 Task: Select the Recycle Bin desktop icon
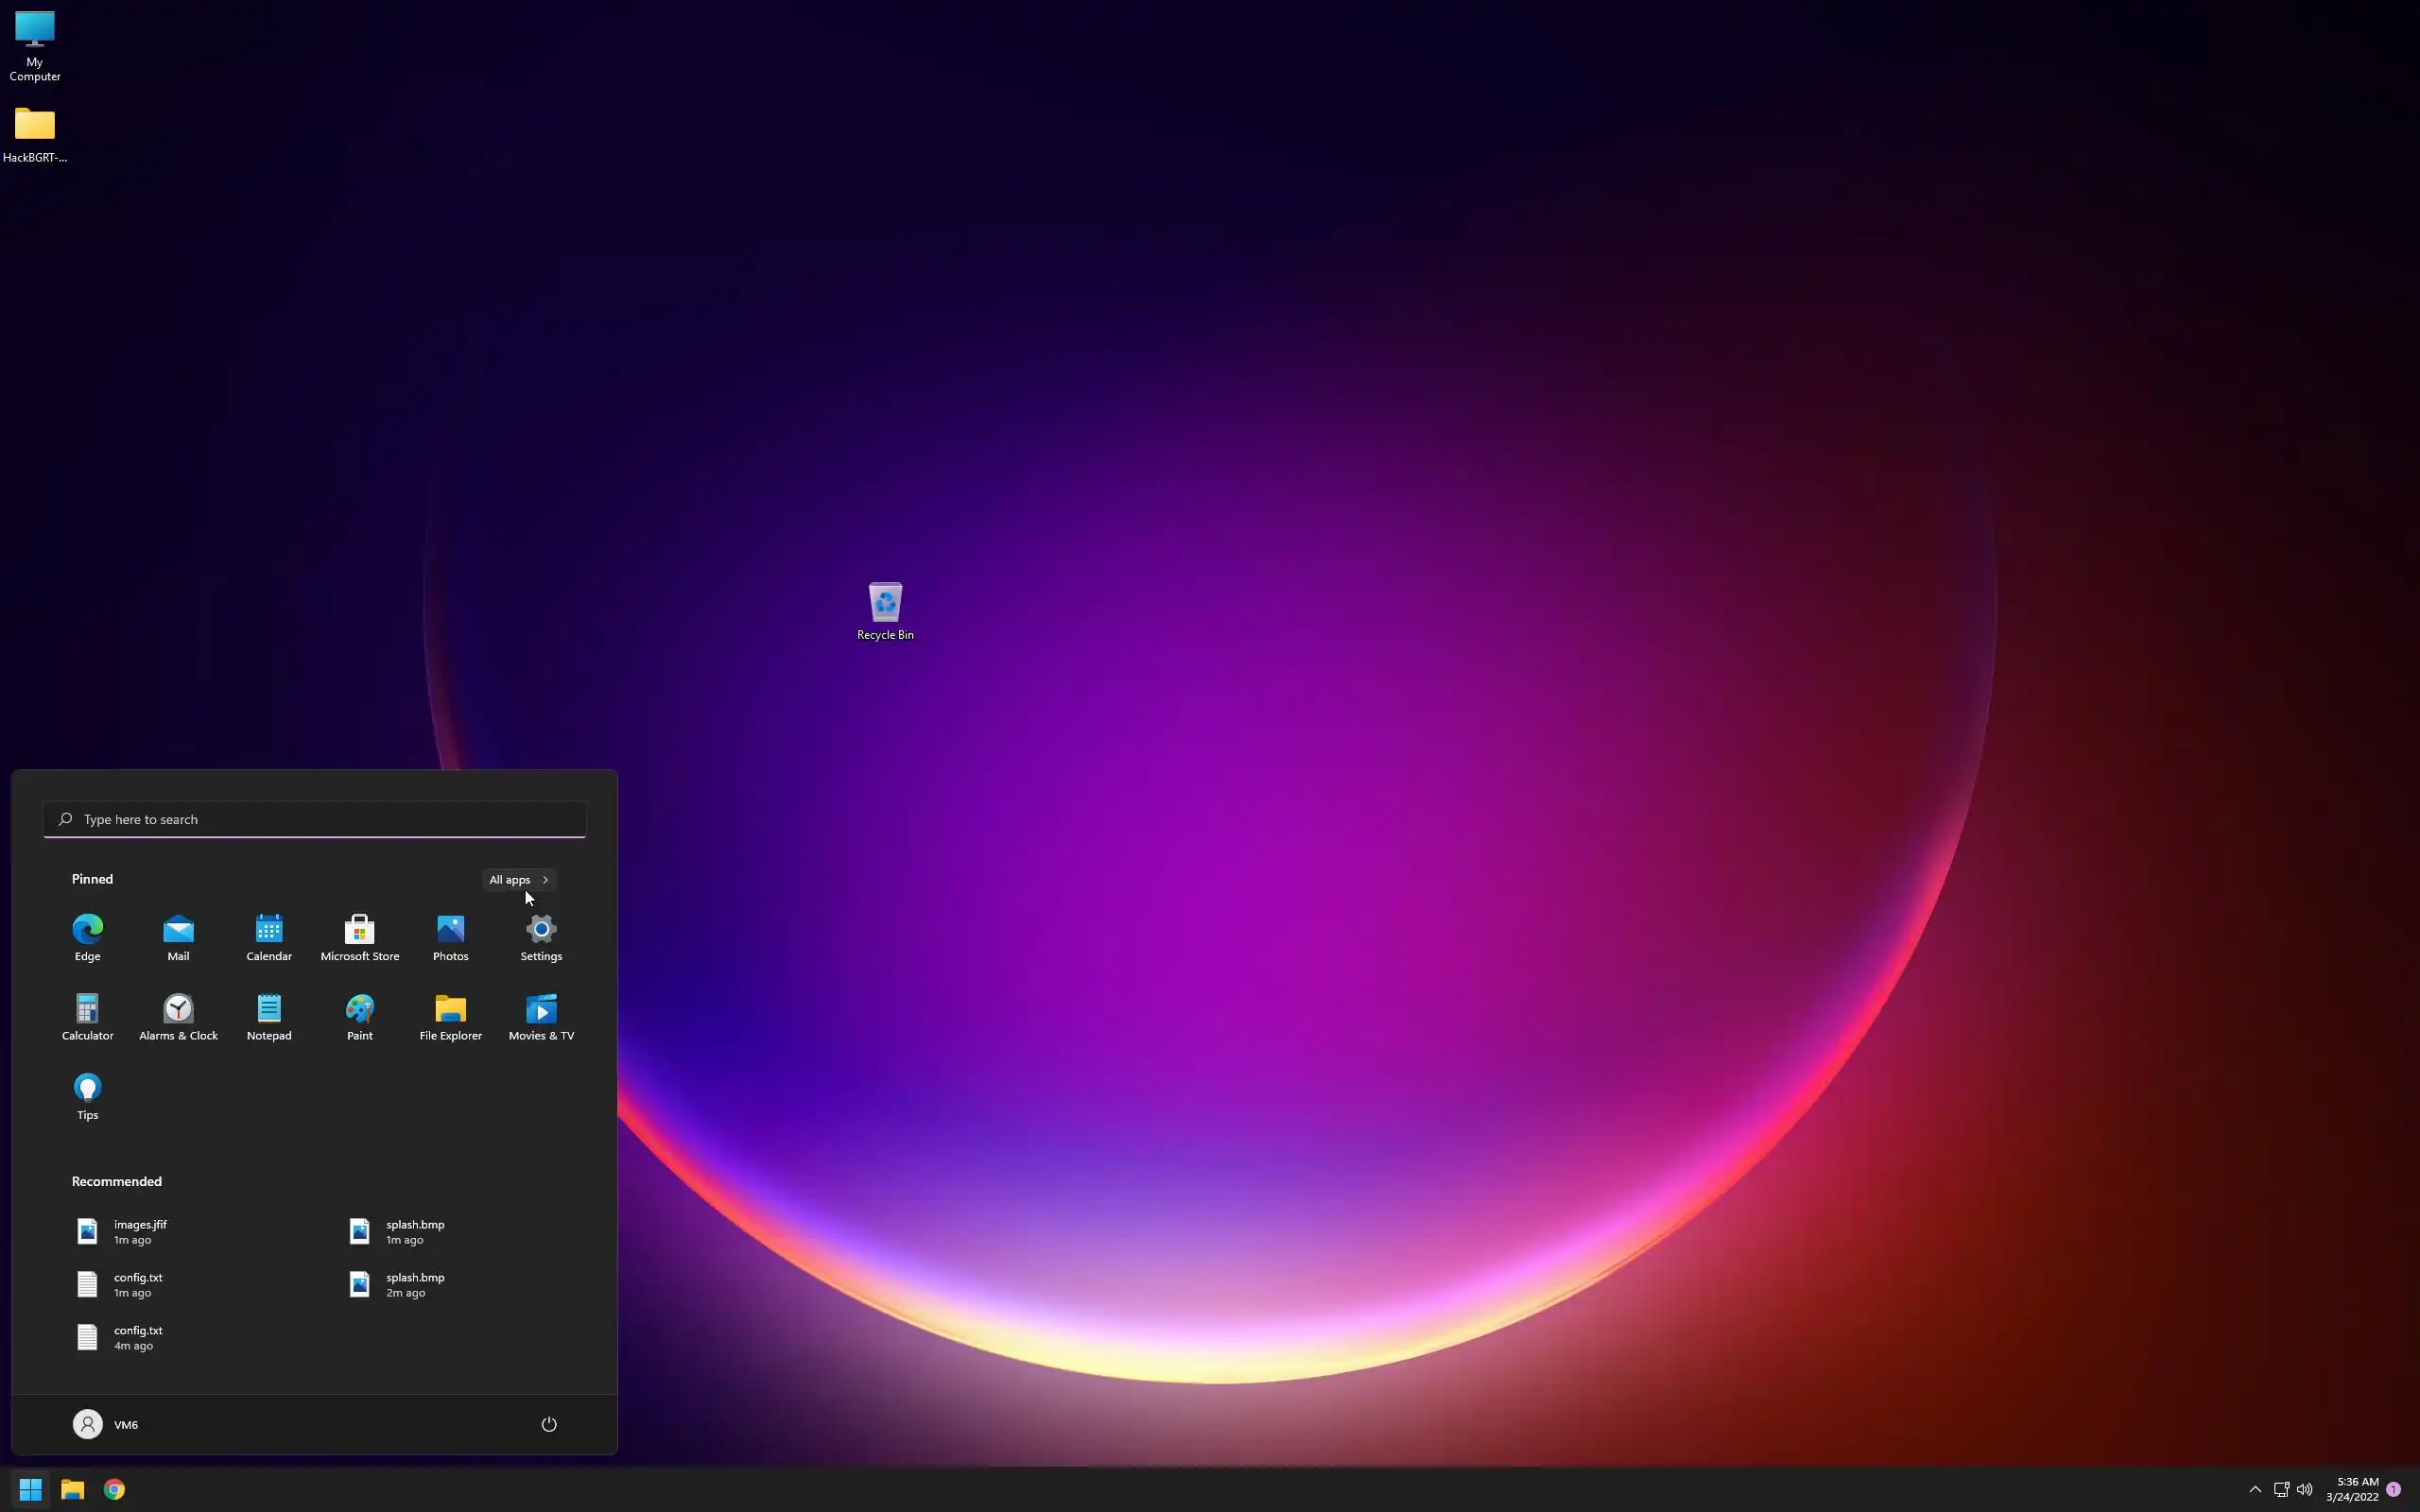point(885,610)
